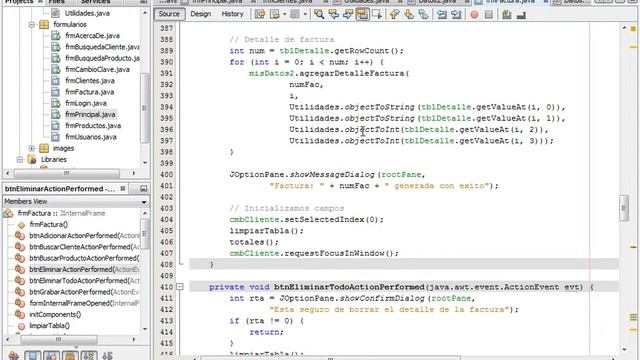Close the Navigator panel tab

point(123,189)
